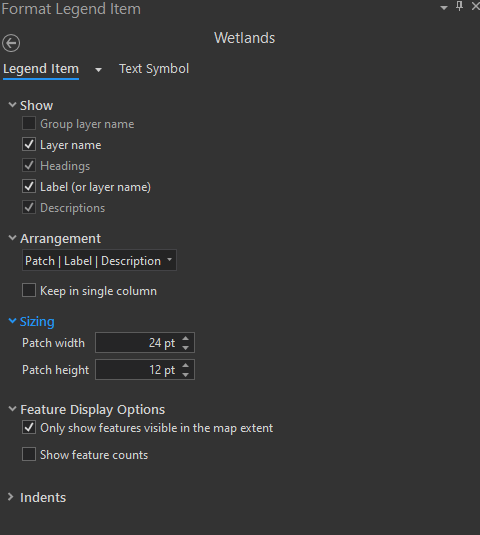Viewport: 480px width, 535px height.
Task: Decrease Patch height with down arrow
Action: tap(185, 374)
